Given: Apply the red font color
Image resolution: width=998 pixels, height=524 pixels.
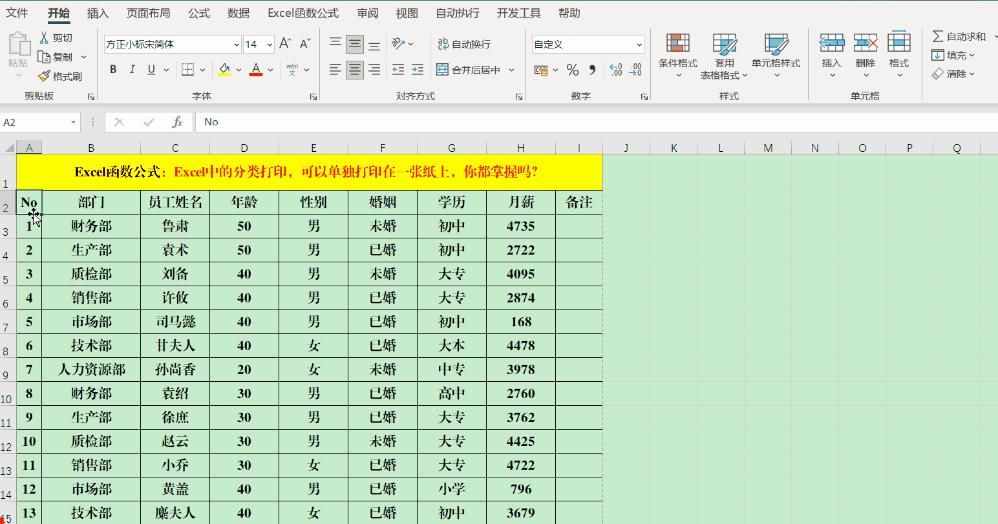Looking at the screenshot, I should (256, 69).
